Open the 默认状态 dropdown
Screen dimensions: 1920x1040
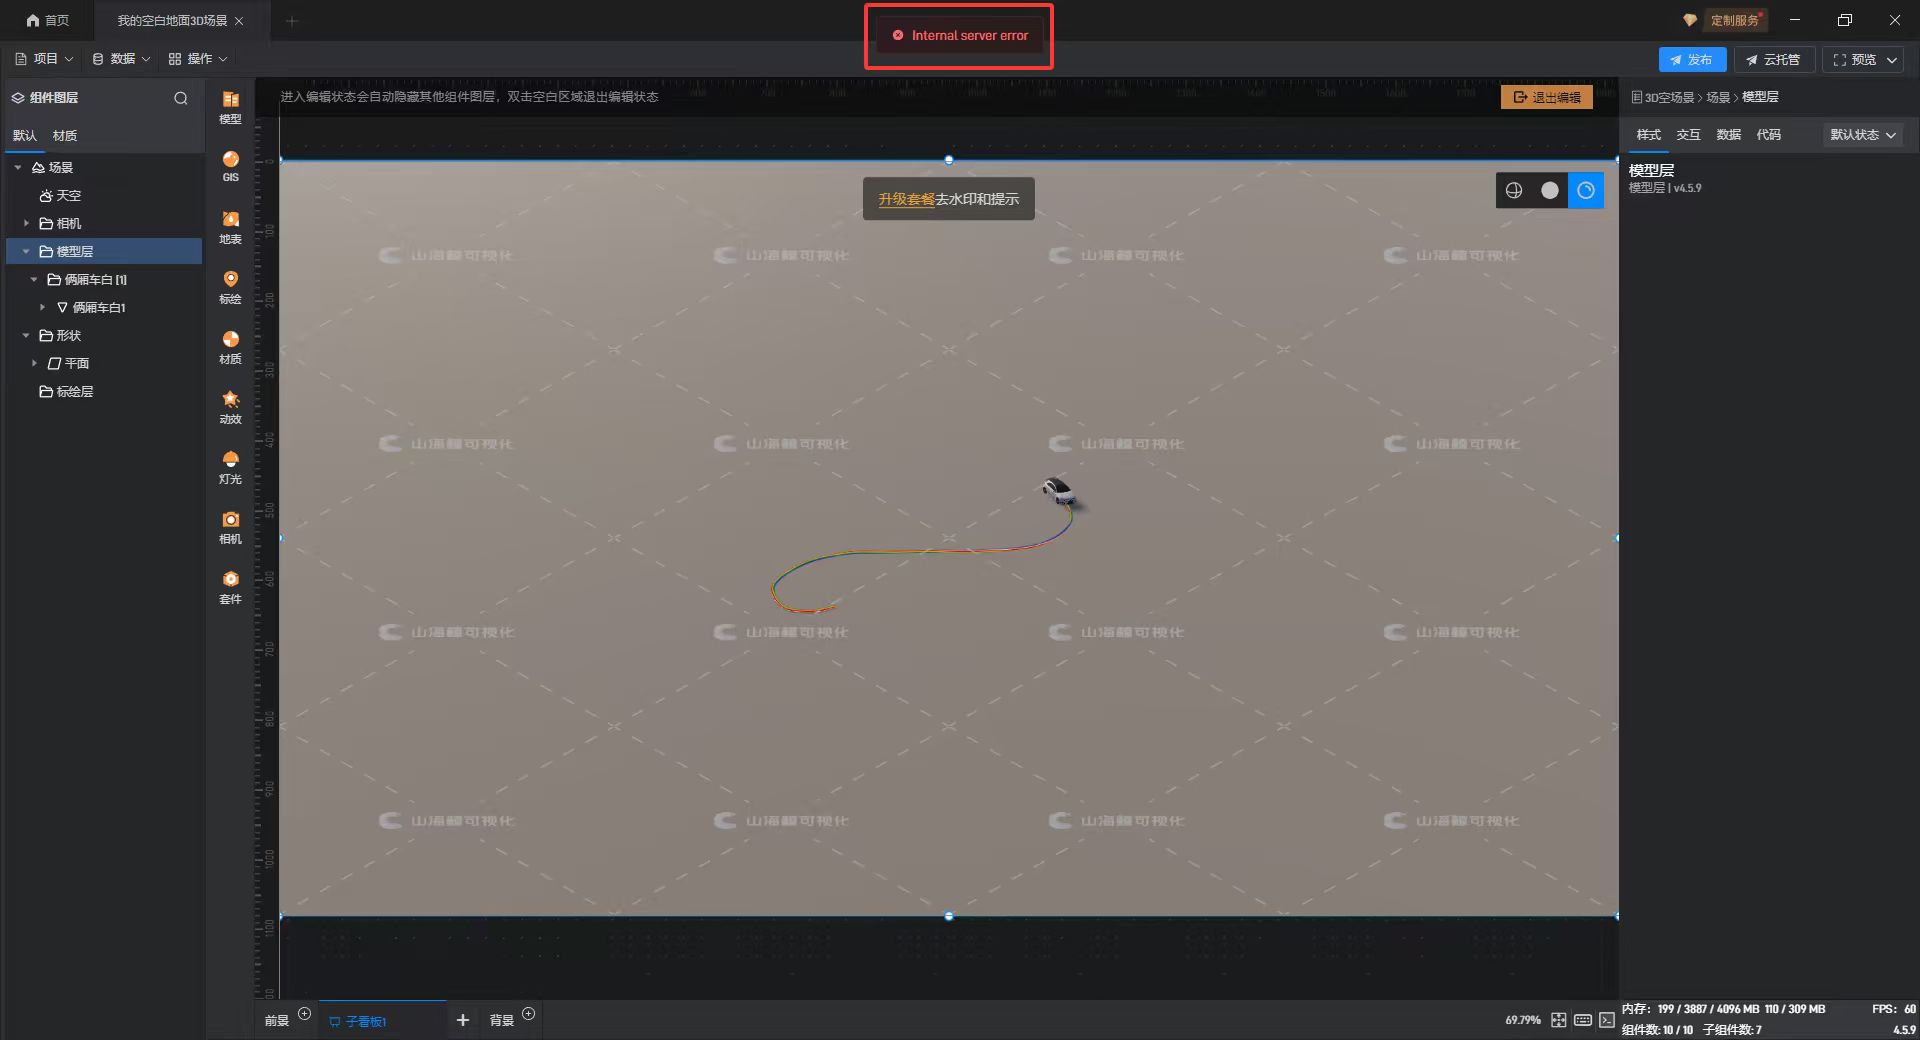pos(1862,135)
